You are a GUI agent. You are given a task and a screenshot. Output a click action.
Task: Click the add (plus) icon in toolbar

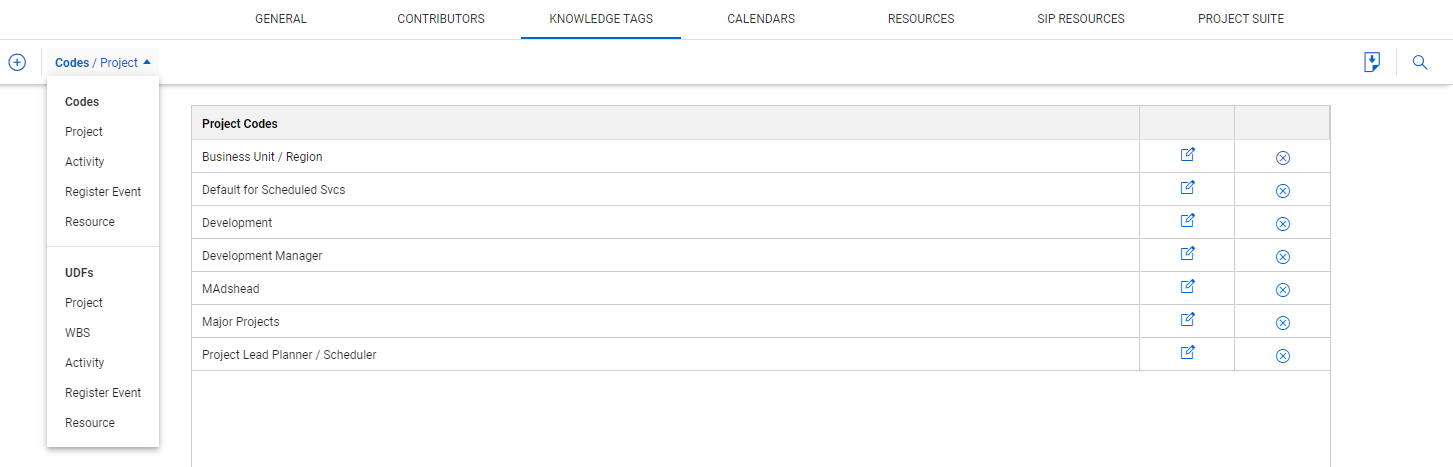(17, 62)
